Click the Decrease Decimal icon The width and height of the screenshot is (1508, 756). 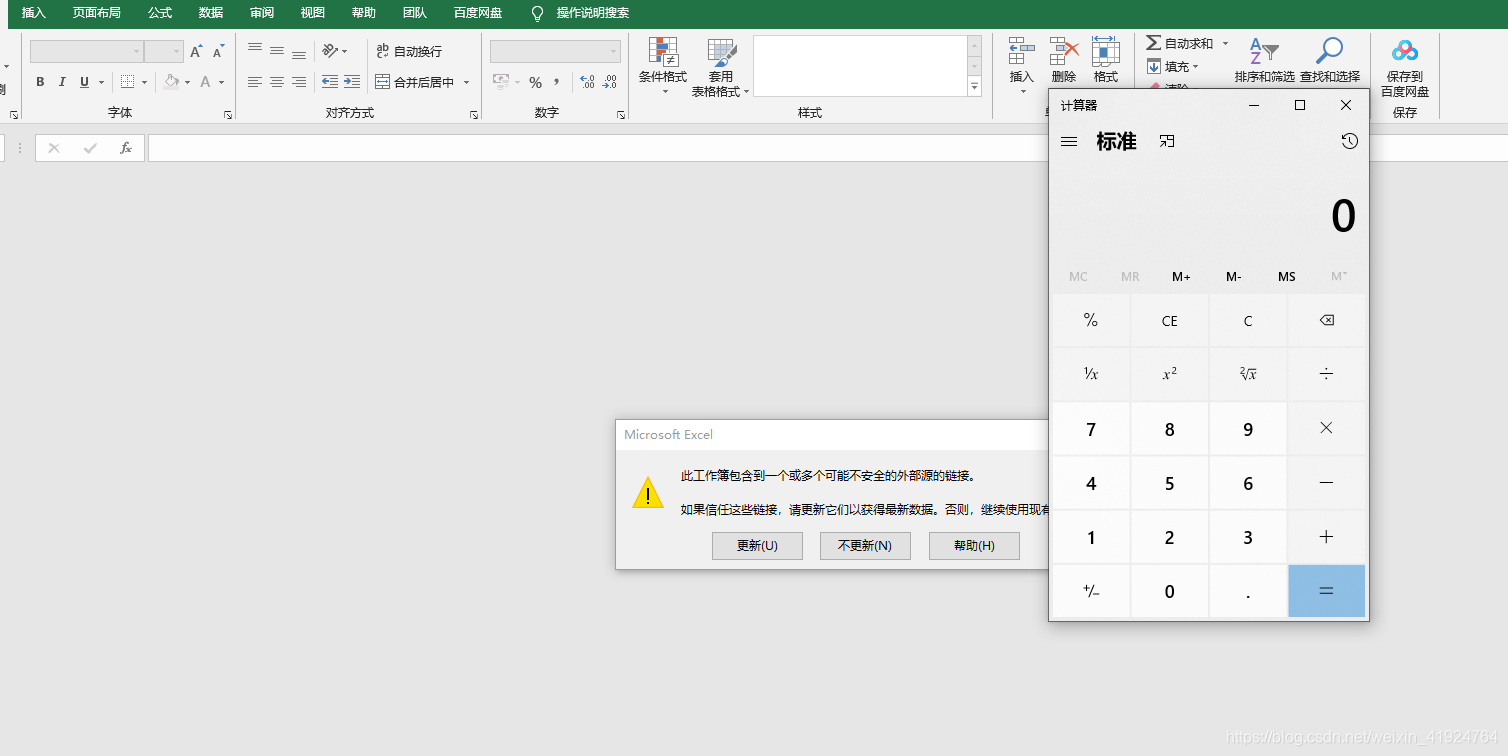point(610,82)
